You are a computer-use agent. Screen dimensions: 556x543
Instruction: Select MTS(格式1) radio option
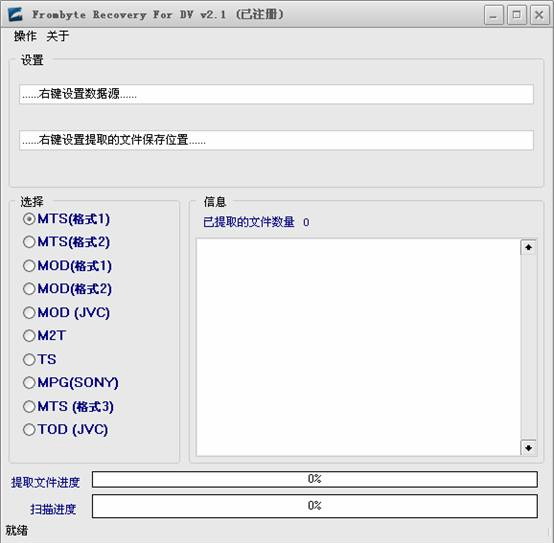click(x=66, y=219)
